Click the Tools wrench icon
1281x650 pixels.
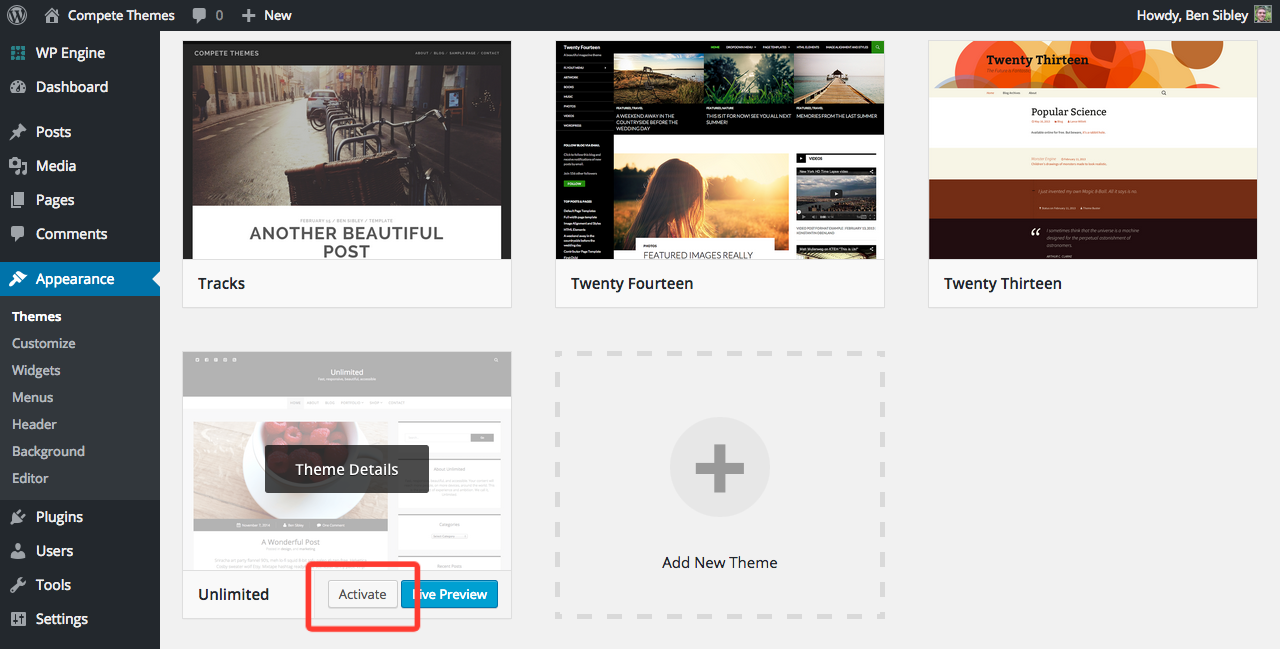(x=18, y=585)
